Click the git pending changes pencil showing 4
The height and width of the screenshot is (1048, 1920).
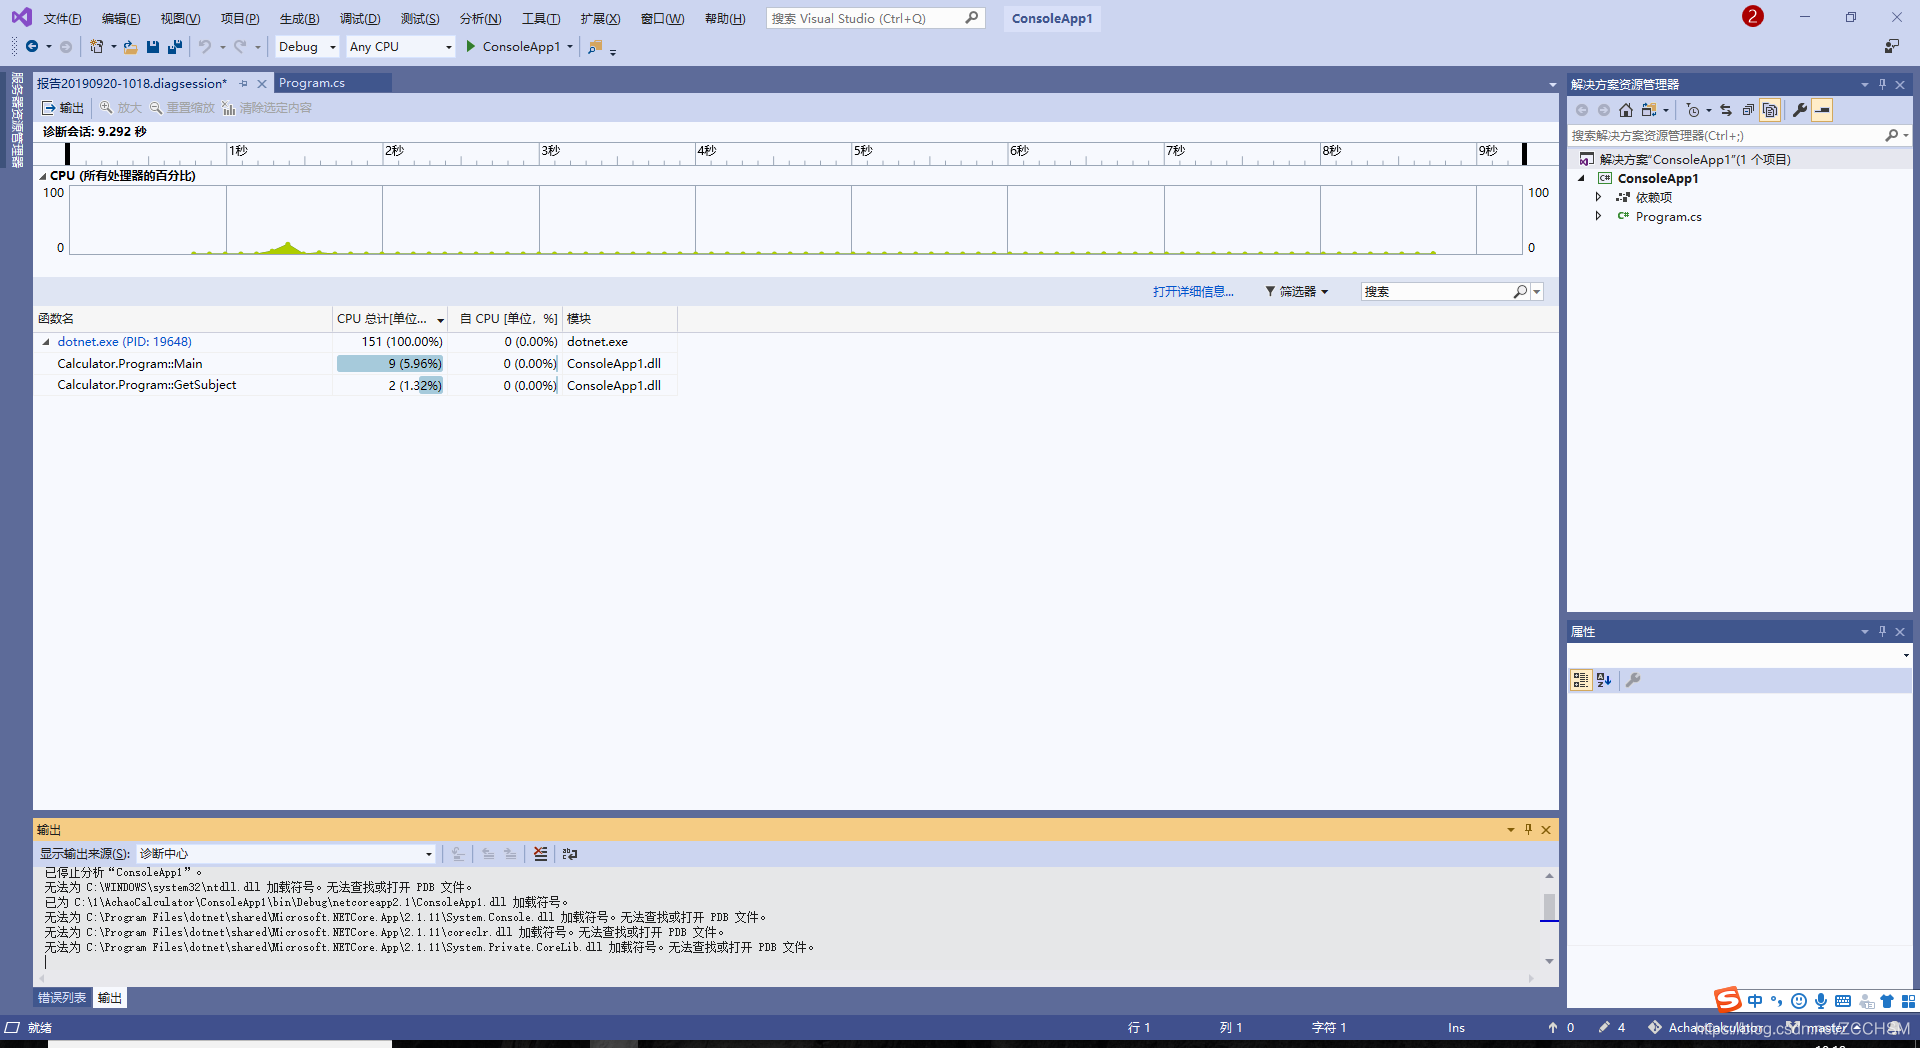[1612, 1028]
